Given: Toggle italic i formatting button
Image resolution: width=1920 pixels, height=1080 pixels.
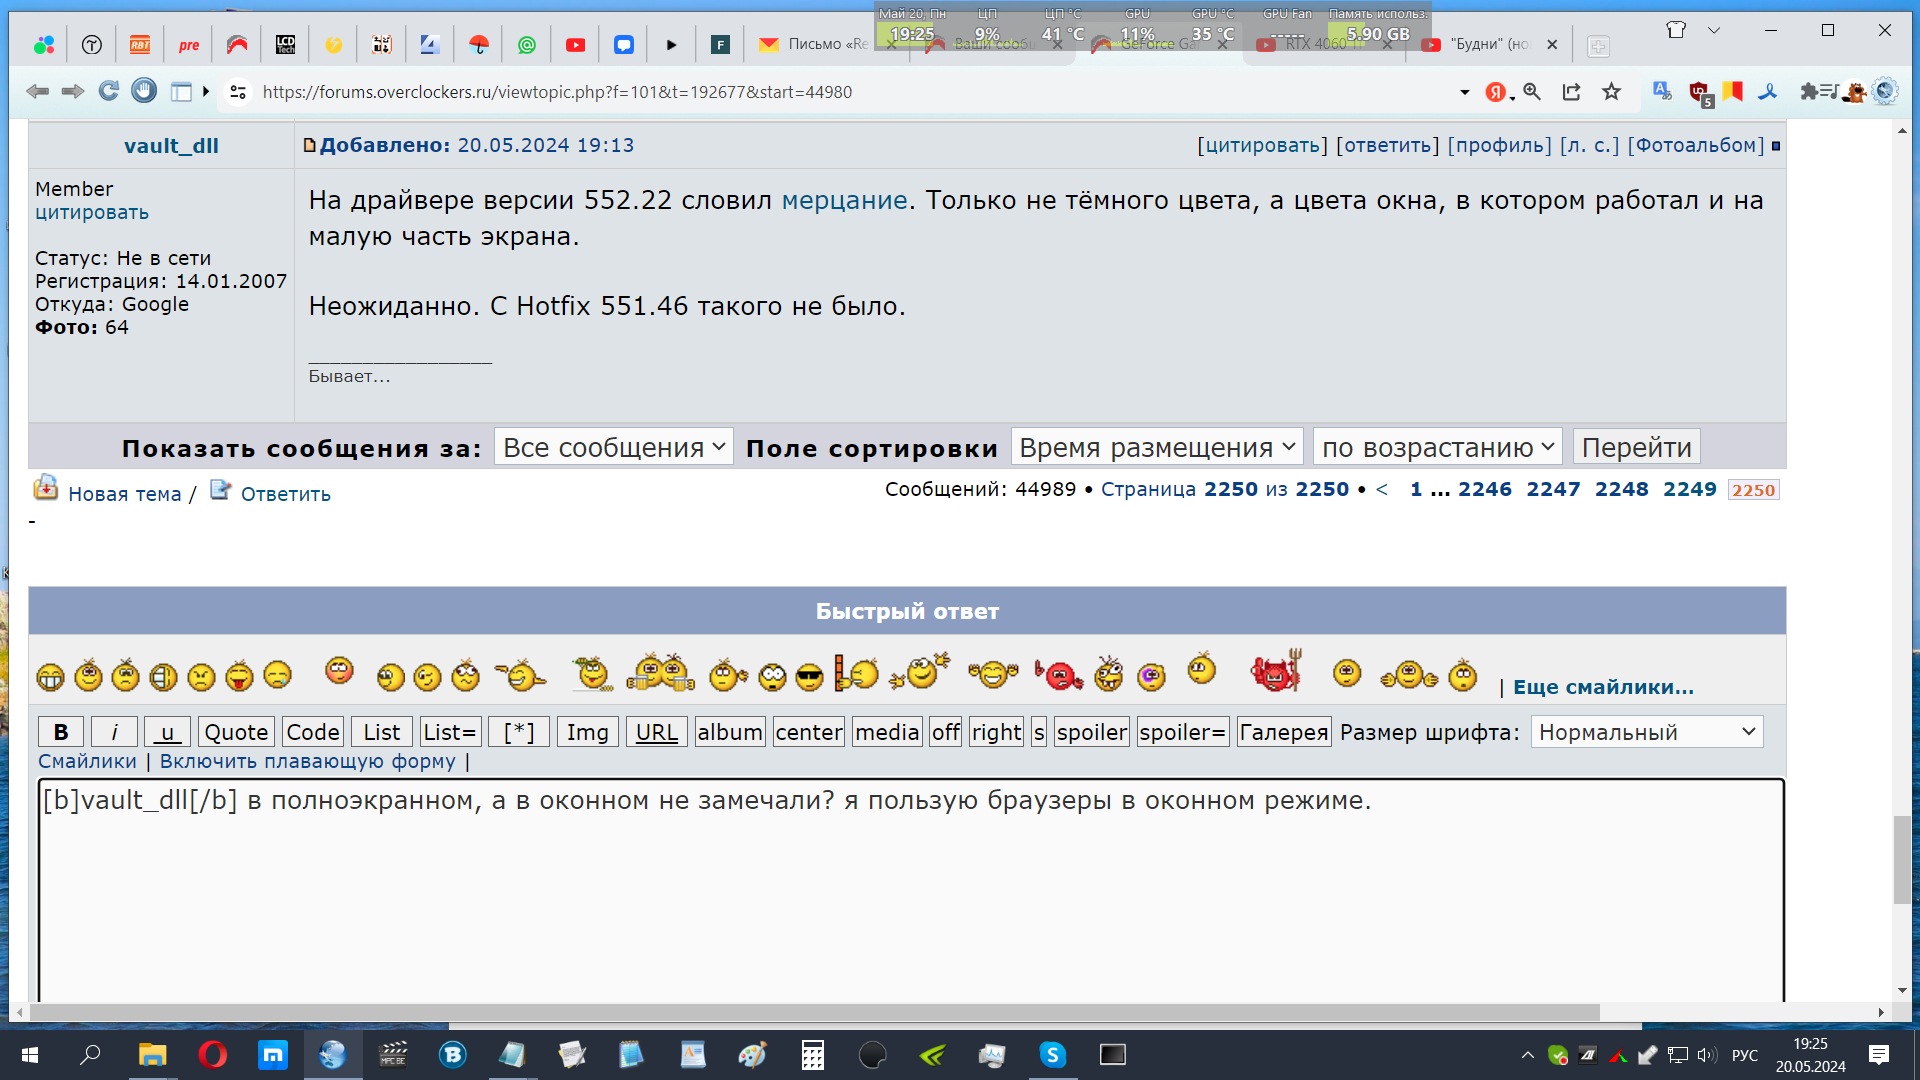Looking at the screenshot, I should click(114, 732).
